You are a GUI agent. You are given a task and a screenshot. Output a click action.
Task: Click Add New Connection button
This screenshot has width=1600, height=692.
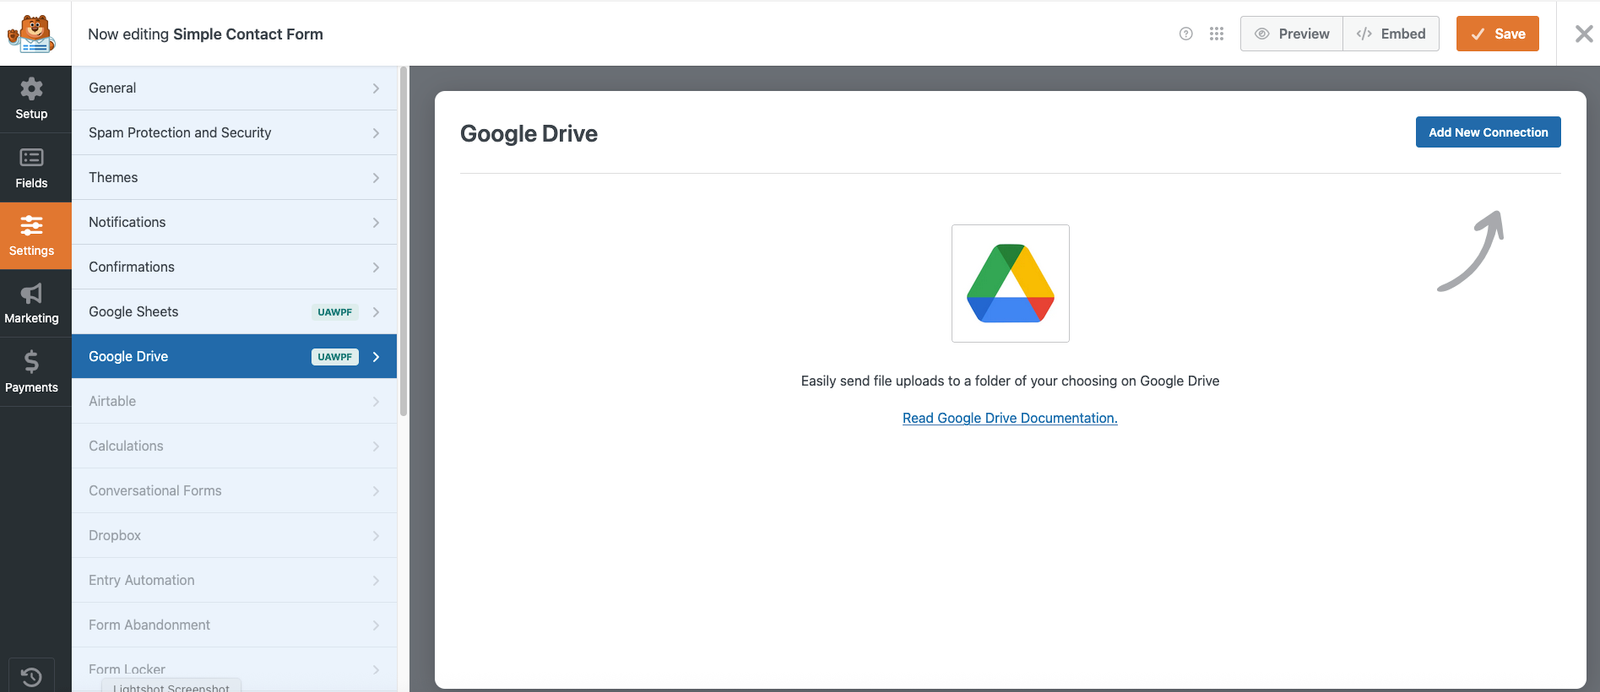[x=1487, y=132]
